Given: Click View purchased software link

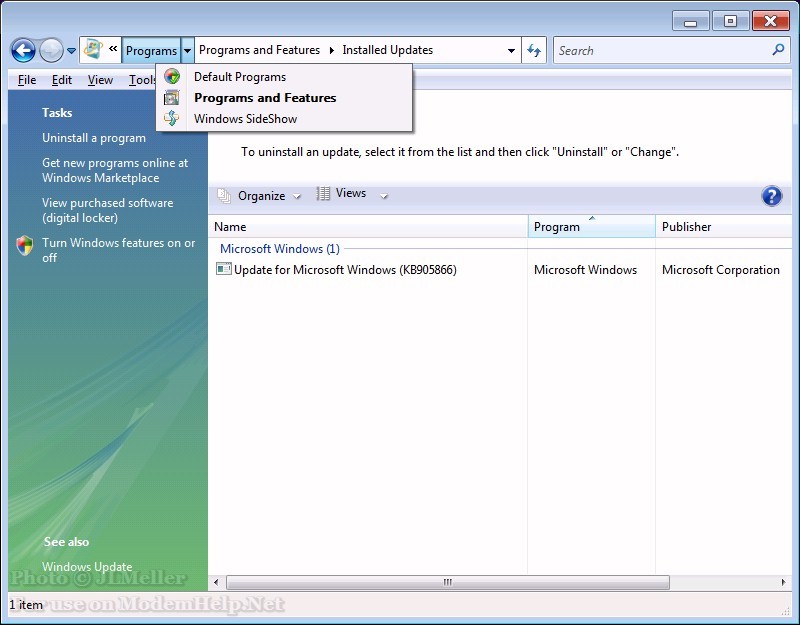Looking at the screenshot, I should (x=107, y=210).
